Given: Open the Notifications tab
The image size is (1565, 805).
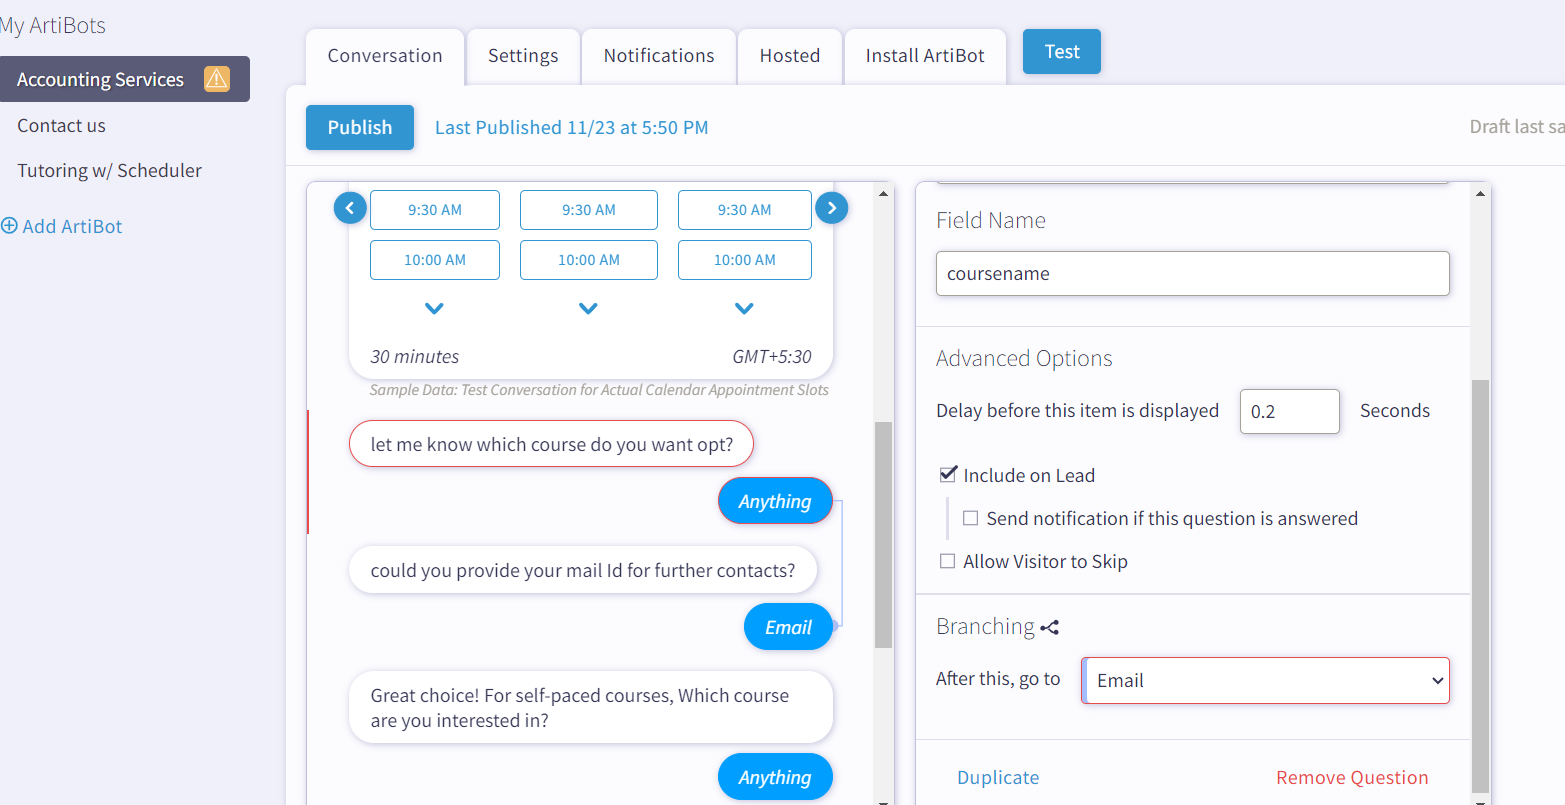Looking at the screenshot, I should (659, 56).
